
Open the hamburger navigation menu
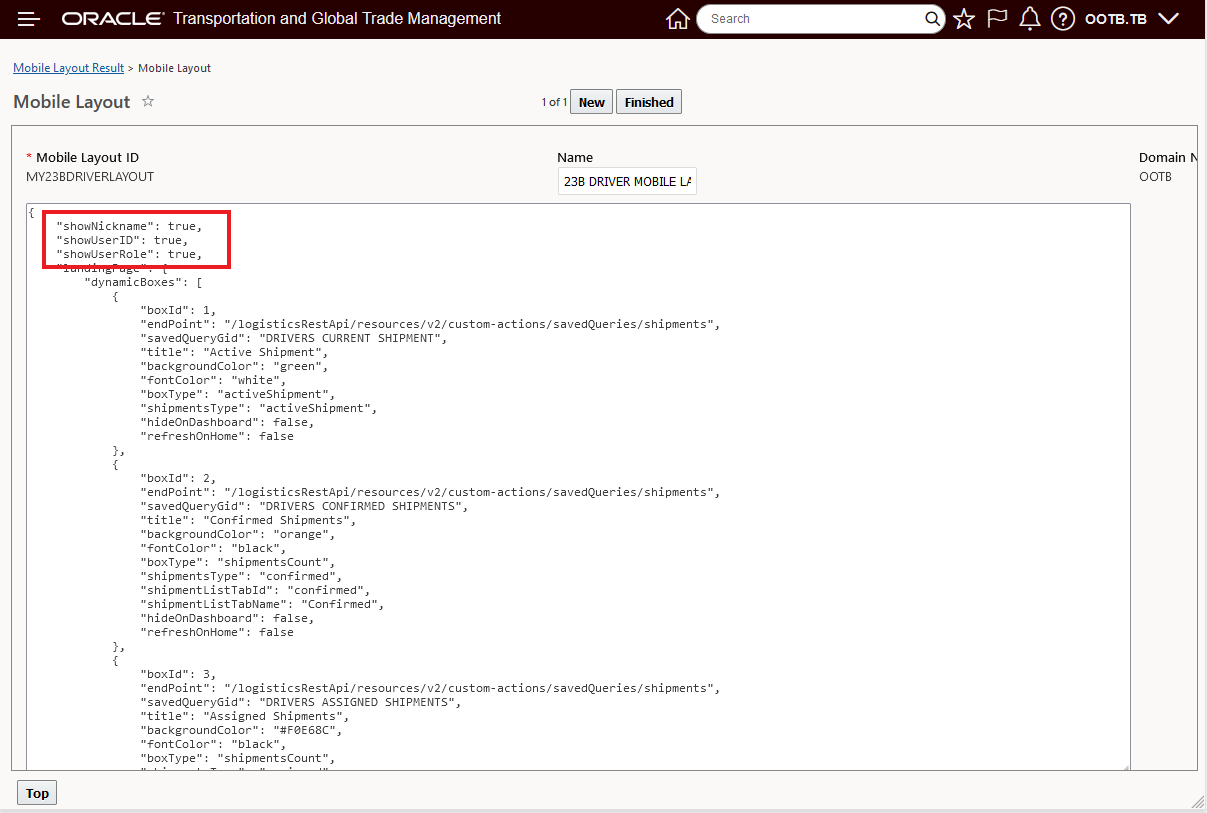29,19
